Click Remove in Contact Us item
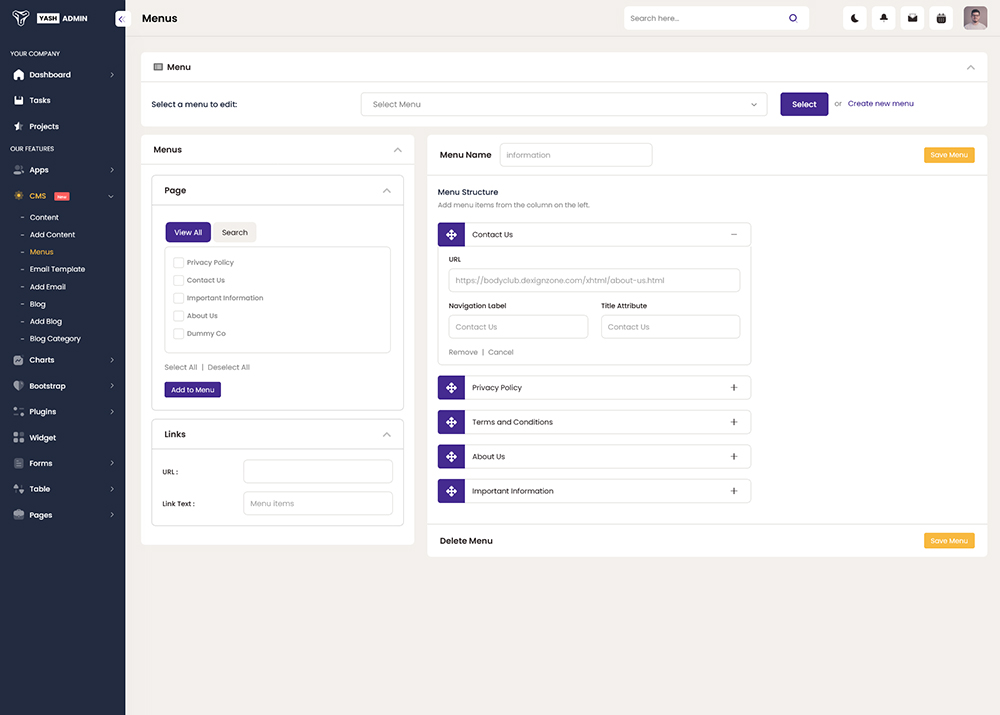This screenshot has height=715, width=1000. [x=463, y=352]
